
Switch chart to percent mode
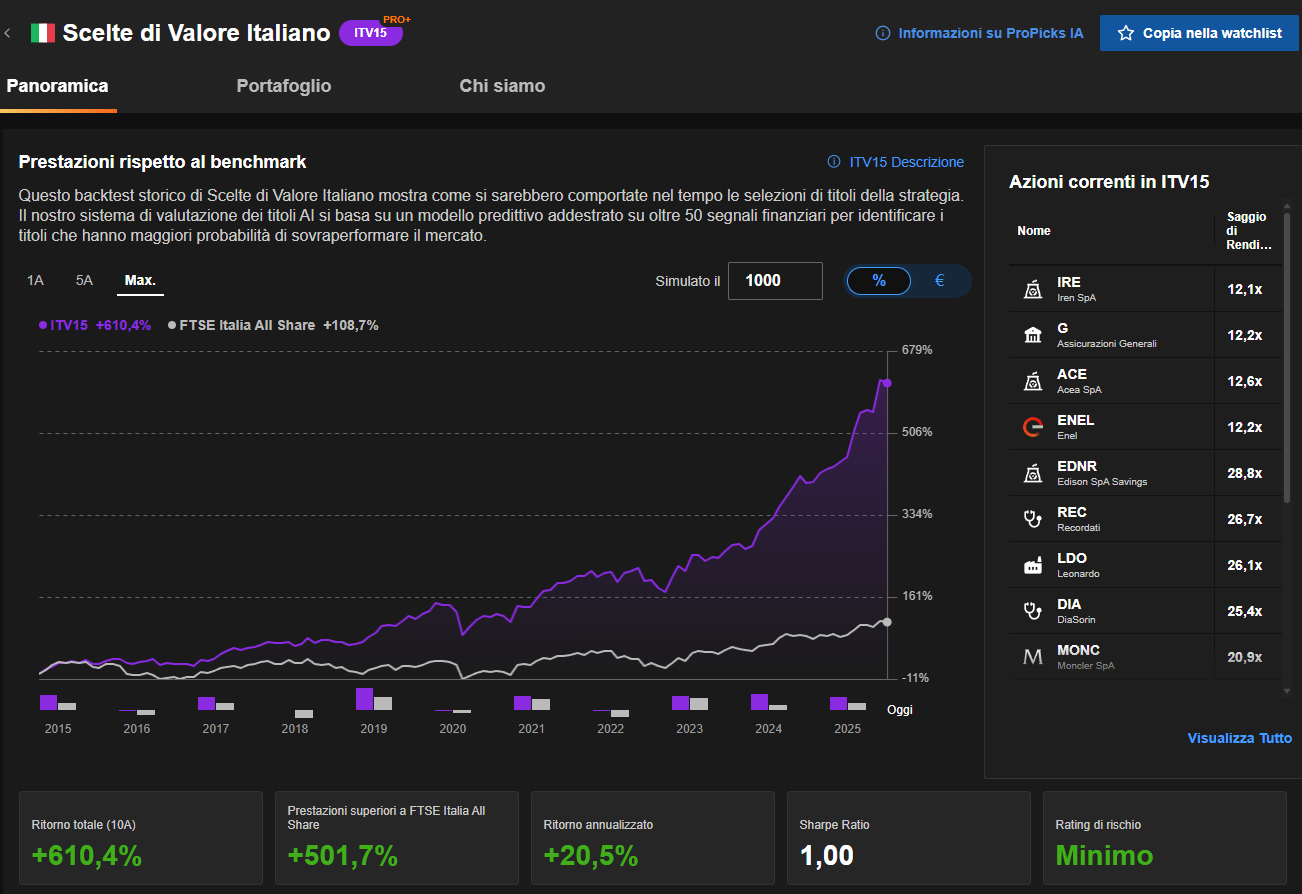click(879, 281)
